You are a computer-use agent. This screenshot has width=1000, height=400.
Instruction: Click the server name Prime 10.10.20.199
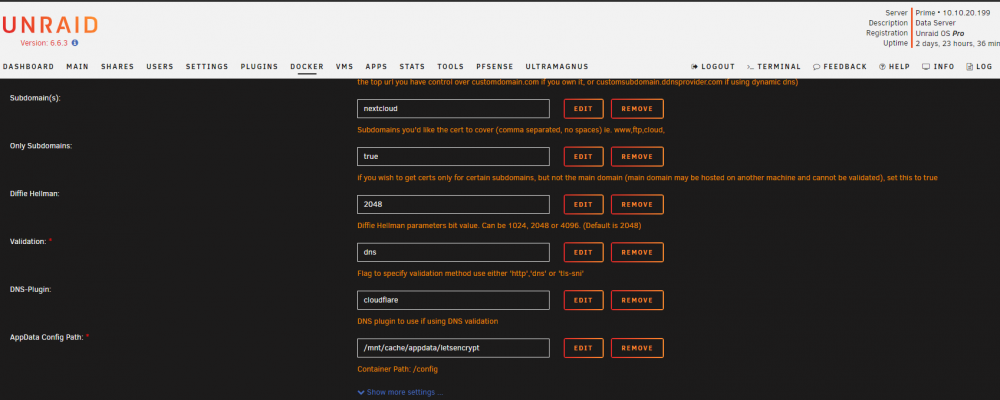[x=952, y=13]
